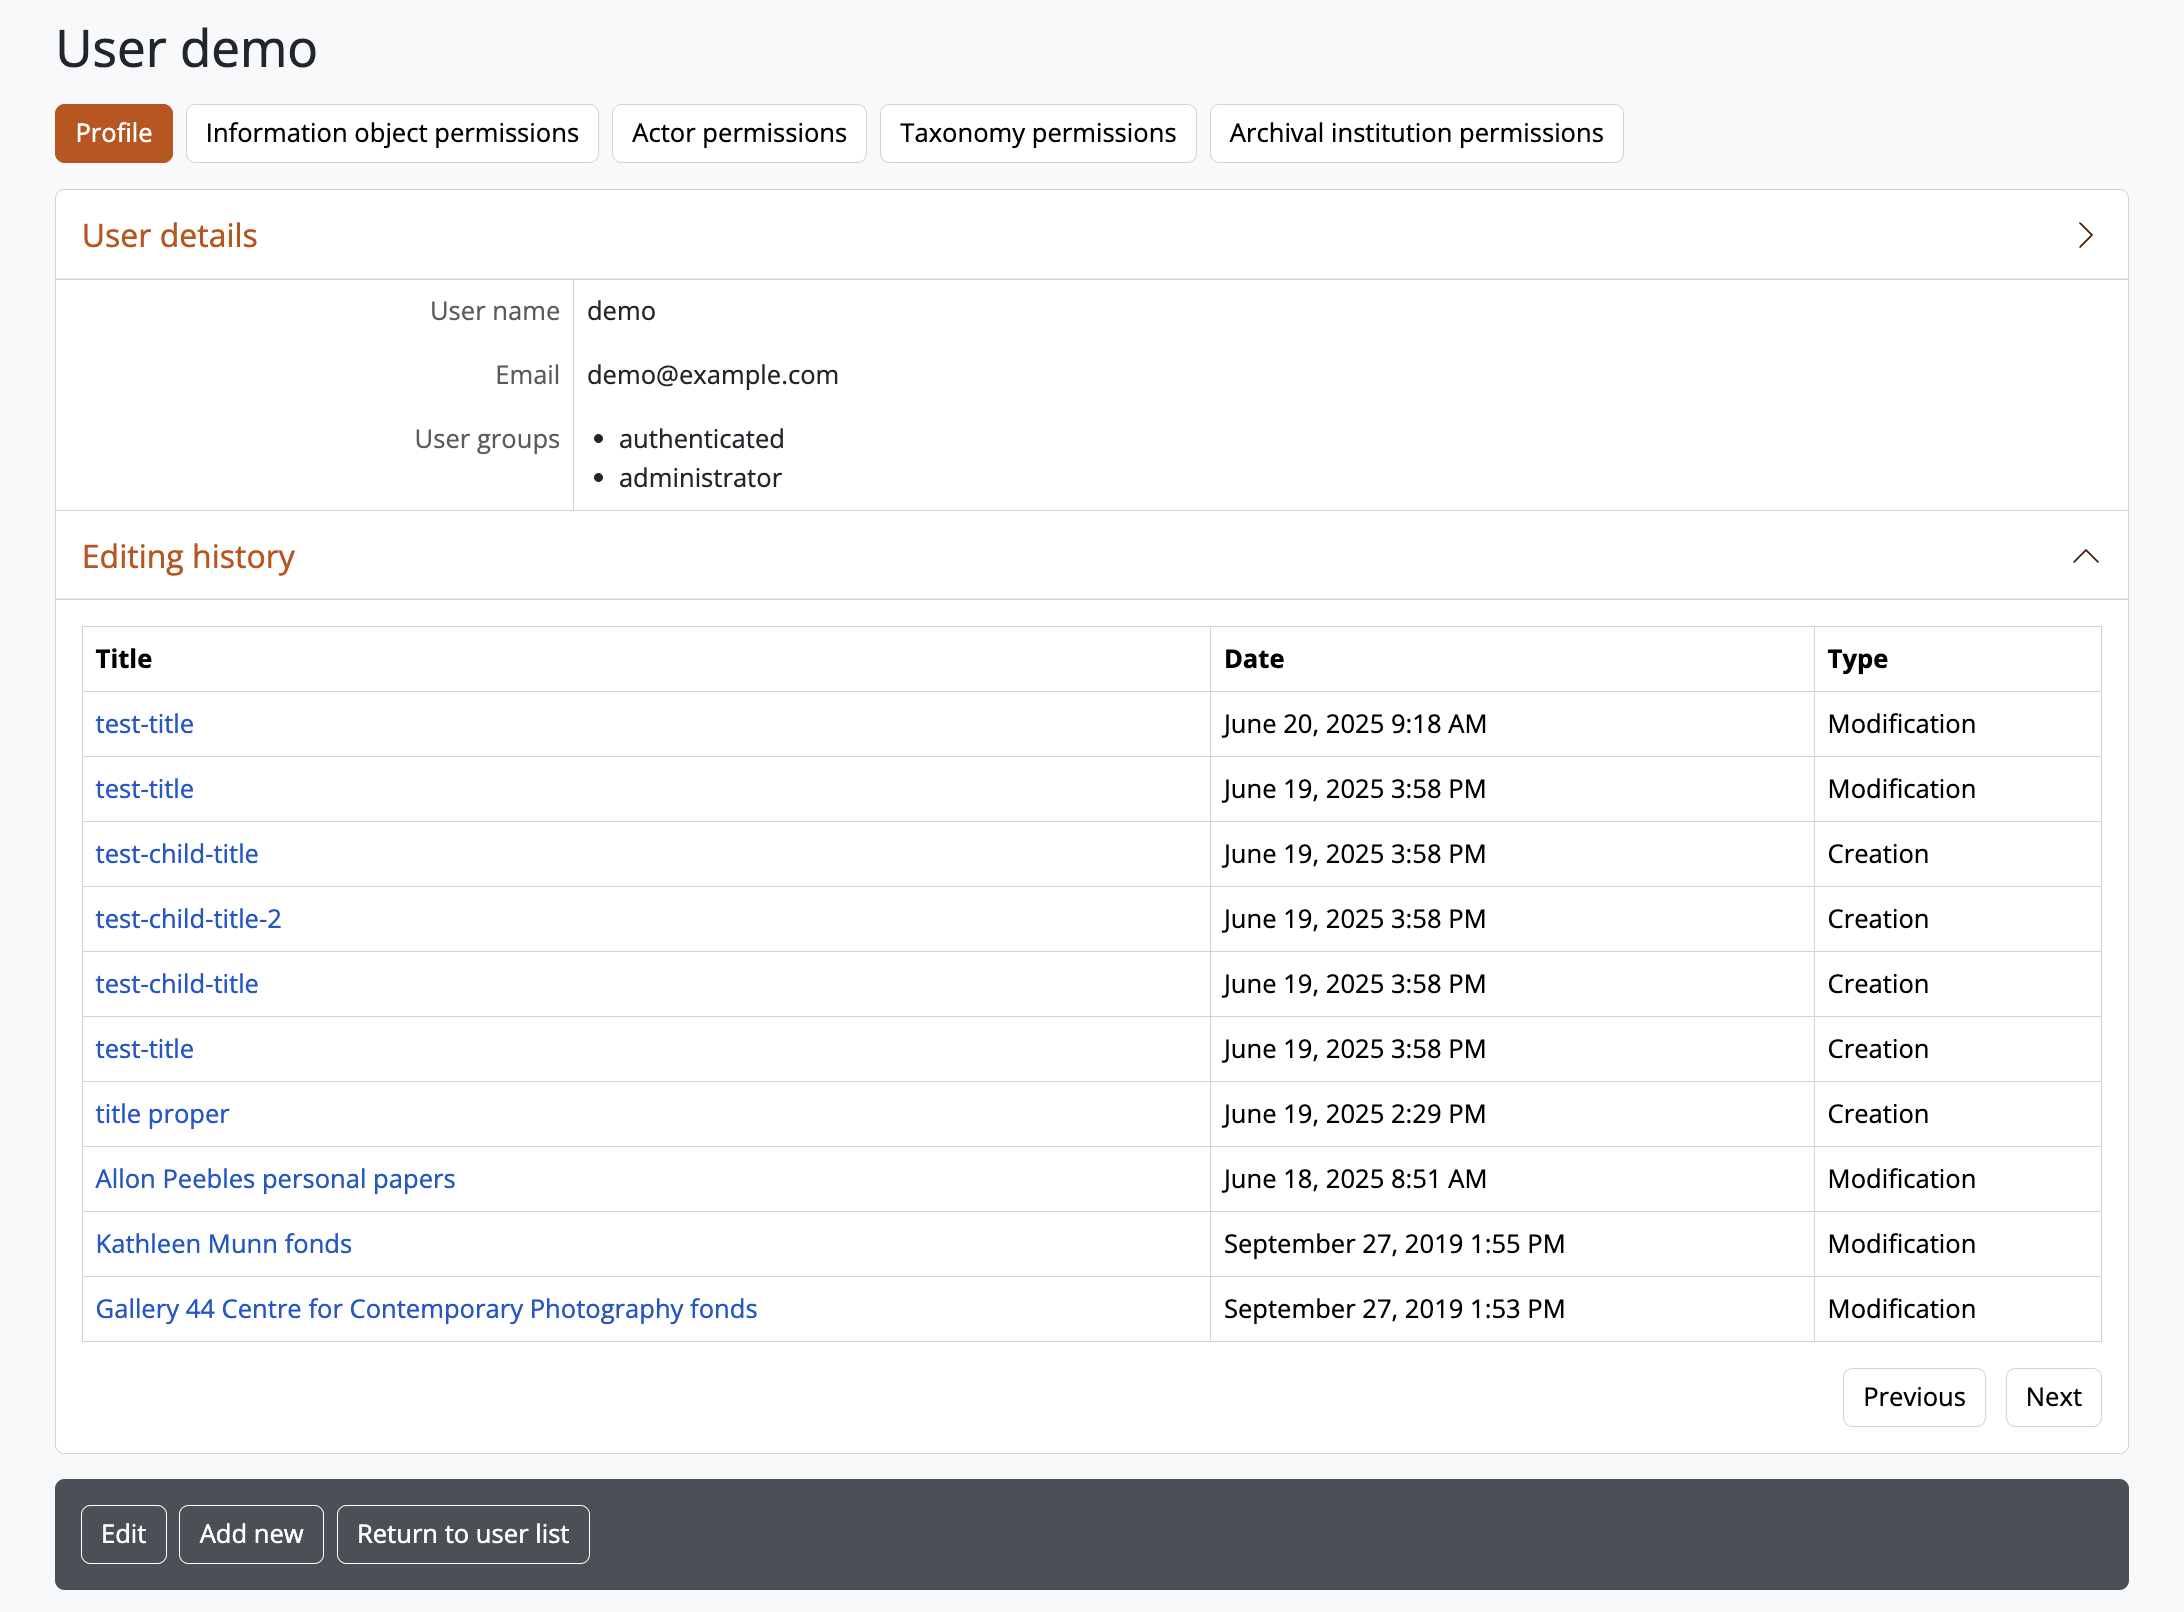Open Allon Peebles personal papers link
The image size is (2184, 1612).
[275, 1179]
